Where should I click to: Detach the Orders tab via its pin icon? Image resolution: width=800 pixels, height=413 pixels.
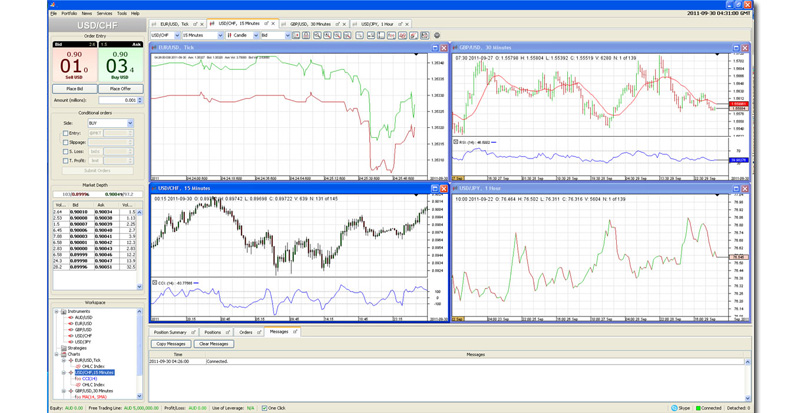tap(259, 332)
